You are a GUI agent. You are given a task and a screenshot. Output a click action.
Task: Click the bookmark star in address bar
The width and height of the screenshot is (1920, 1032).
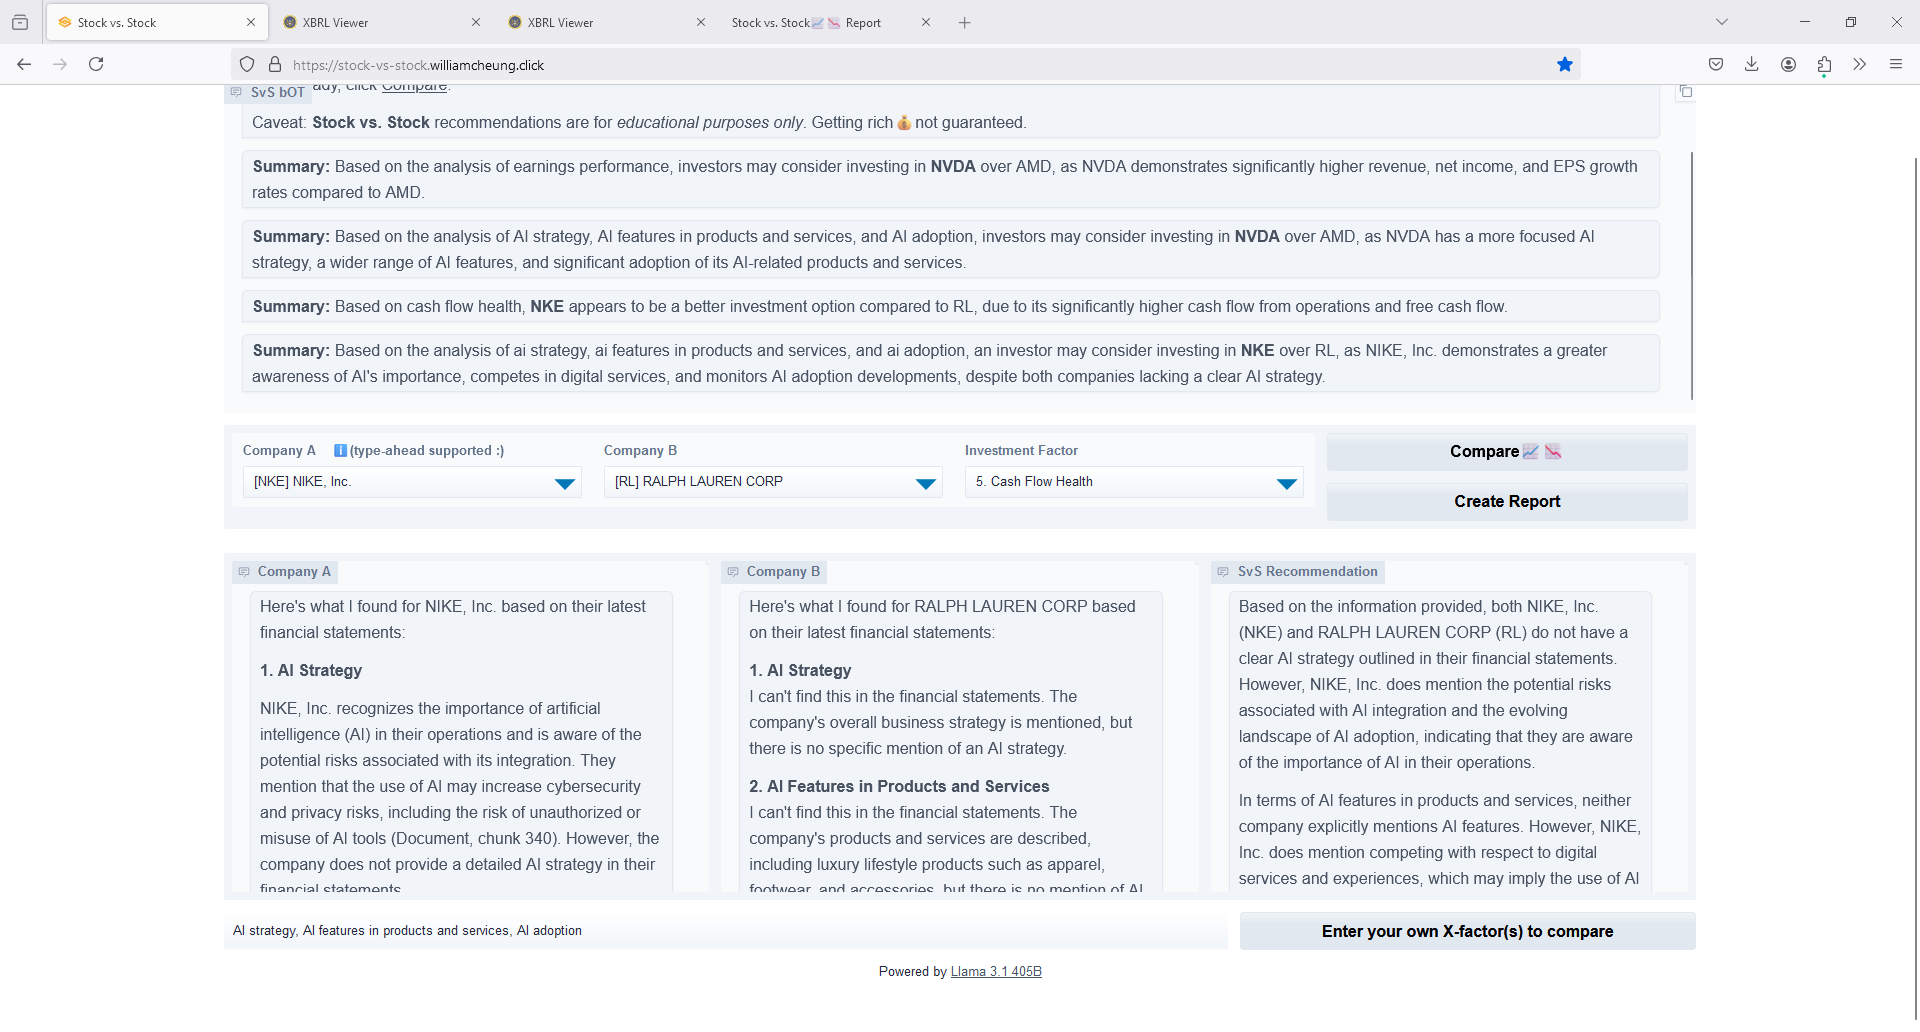[1565, 65]
